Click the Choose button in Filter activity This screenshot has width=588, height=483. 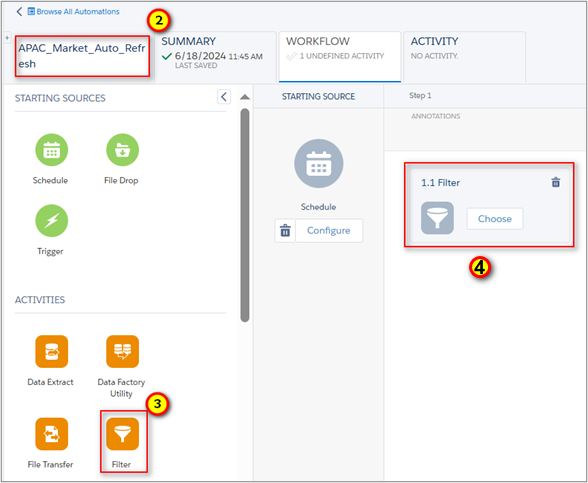click(495, 219)
